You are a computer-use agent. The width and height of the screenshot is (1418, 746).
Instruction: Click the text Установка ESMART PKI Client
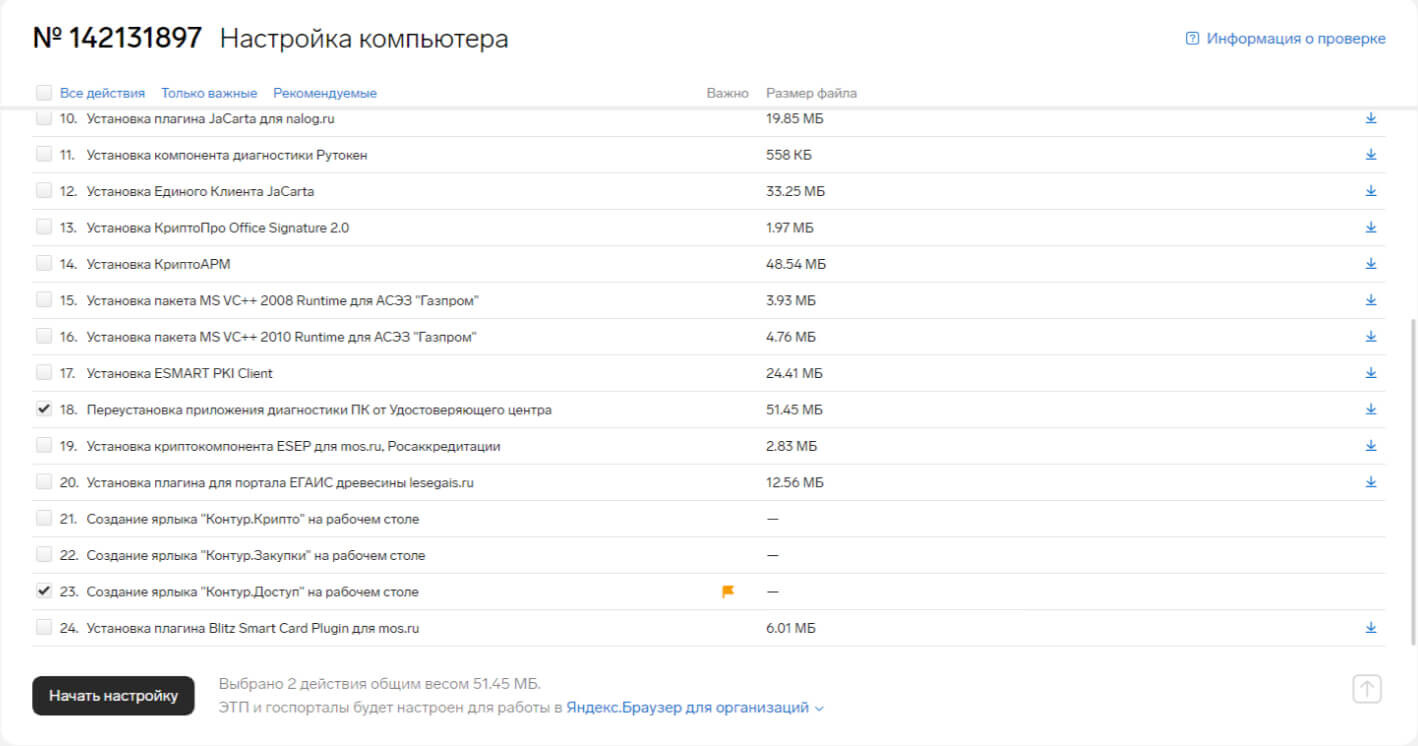(180, 373)
